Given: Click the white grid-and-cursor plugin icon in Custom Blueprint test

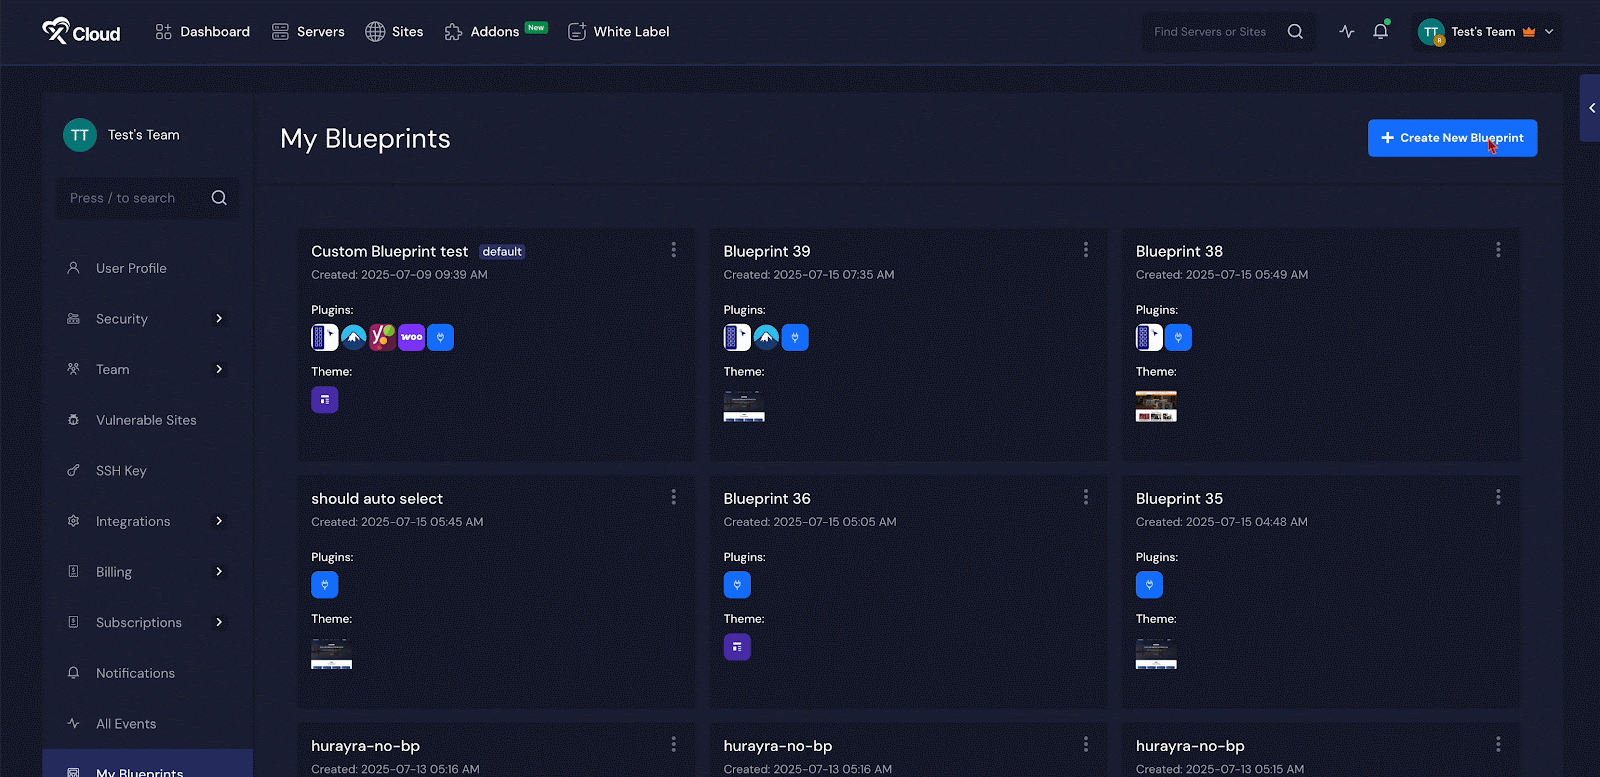Looking at the screenshot, I should click(x=325, y=337).
